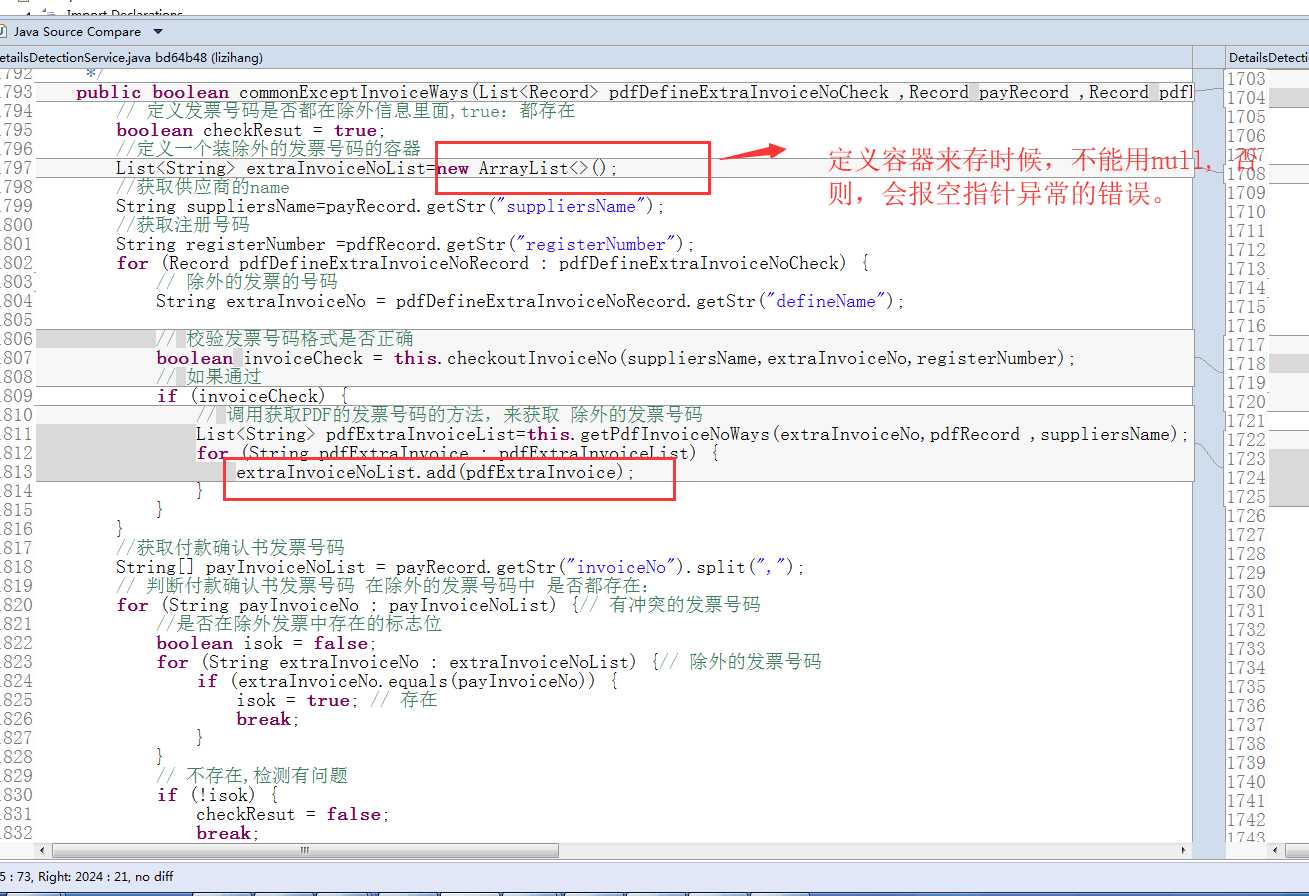This screenshot has width=1309, height=896.
Task: Click the 'boolean isok = false;' line
Action: coord(266,643)
